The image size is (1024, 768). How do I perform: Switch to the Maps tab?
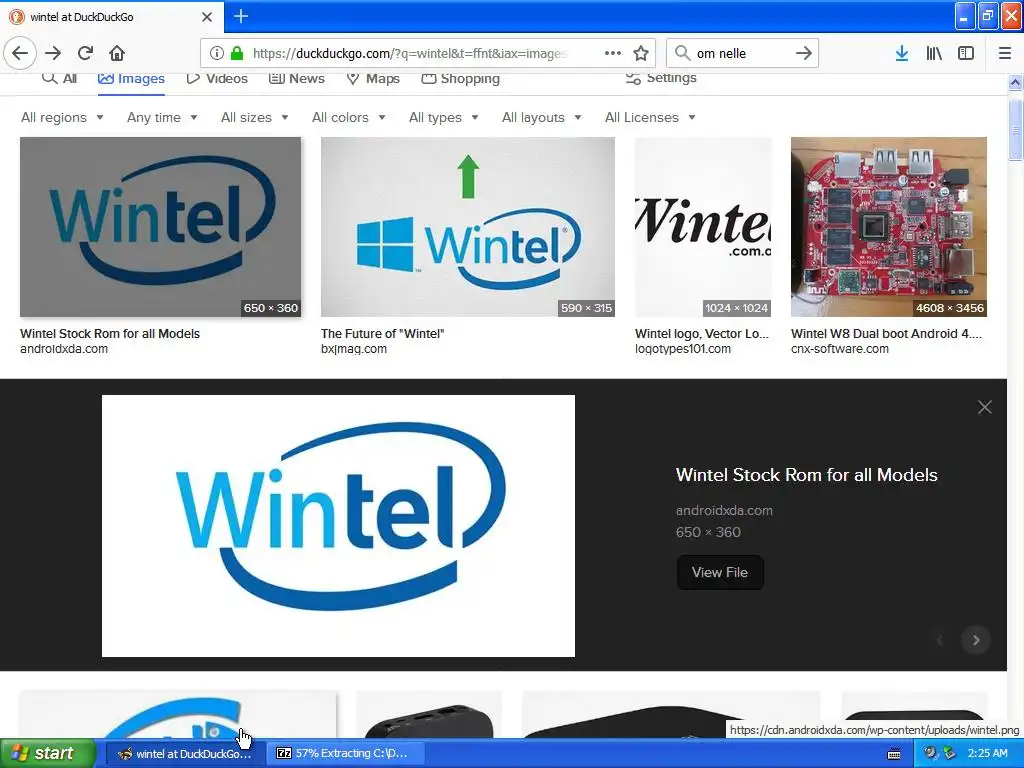tap(373, 78)
